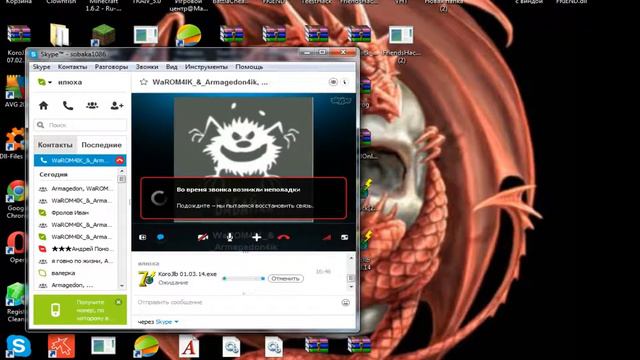Open AVG desktop shortcut
The image size is (640, 360).
click(x=15, y=87)
